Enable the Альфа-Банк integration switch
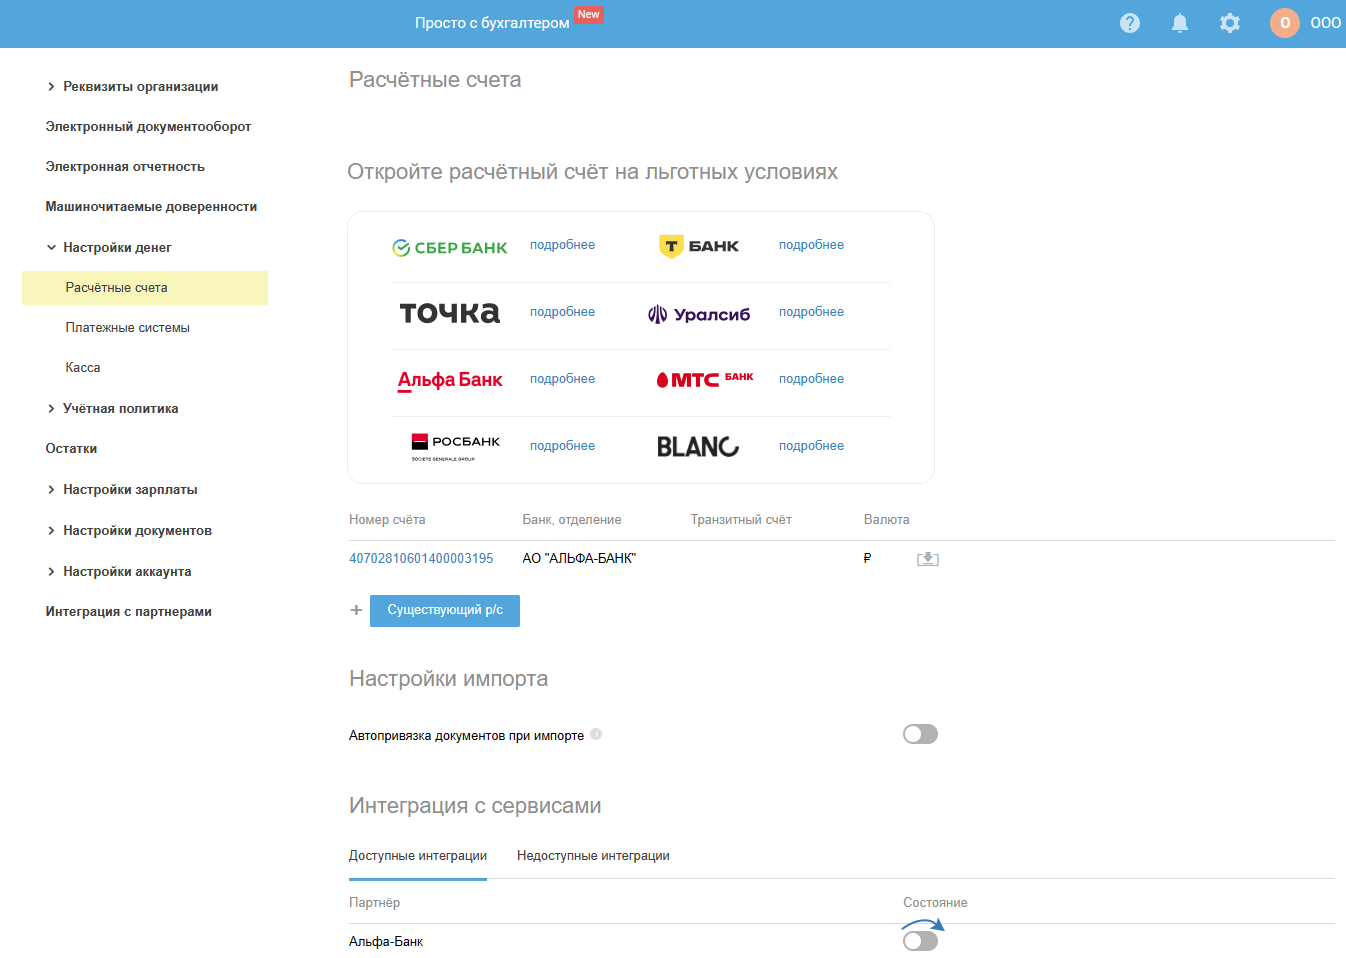 [920, 941]
